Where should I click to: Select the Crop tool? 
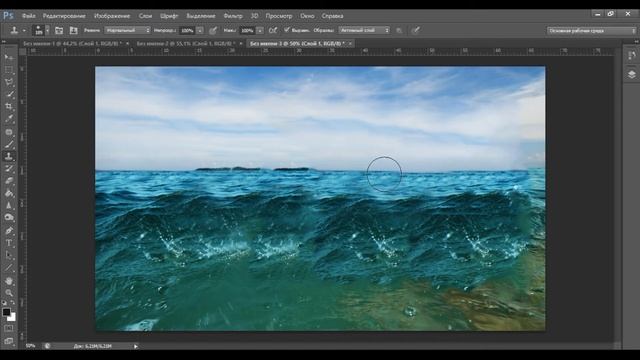tap(9, 107)
